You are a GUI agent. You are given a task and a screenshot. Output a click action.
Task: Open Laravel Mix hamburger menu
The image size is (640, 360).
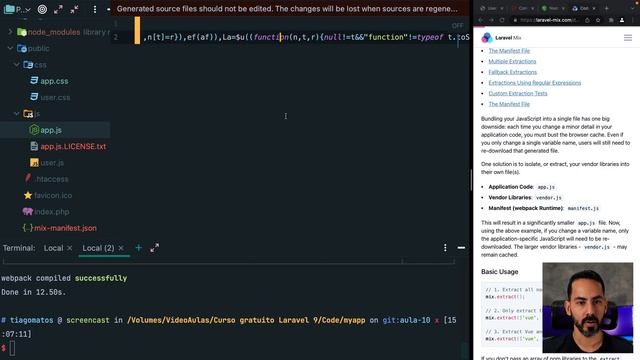pyautogui.click(x=628, y=38)
